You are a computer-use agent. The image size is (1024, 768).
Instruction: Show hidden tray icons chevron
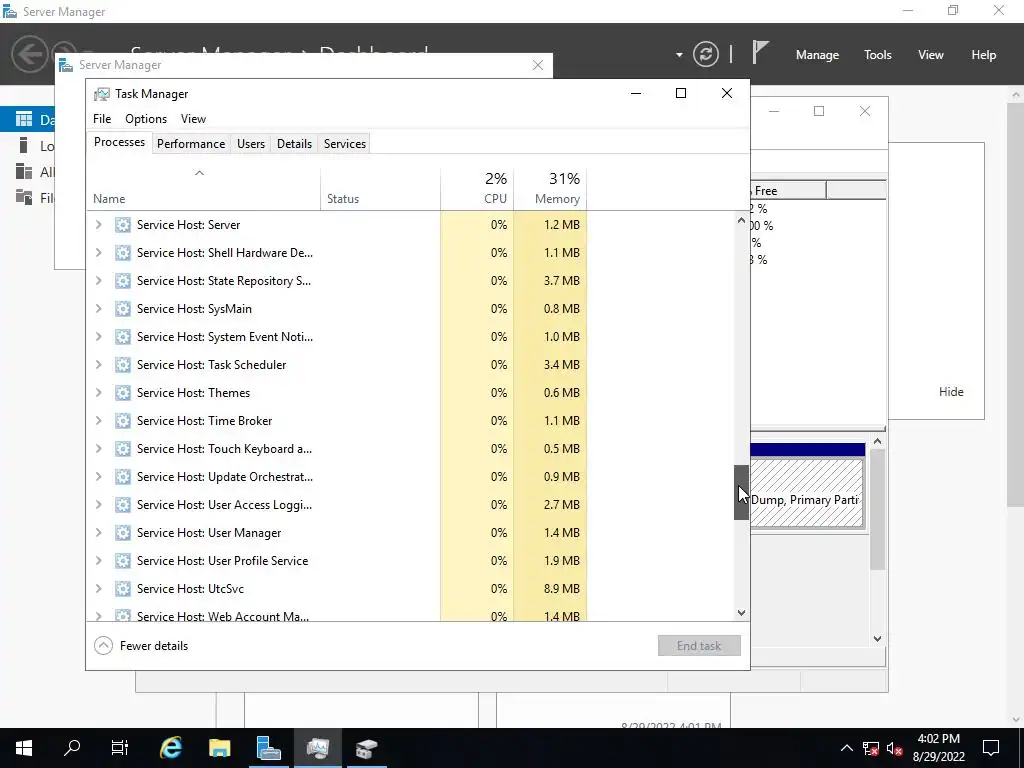click(x=846, y=748)
